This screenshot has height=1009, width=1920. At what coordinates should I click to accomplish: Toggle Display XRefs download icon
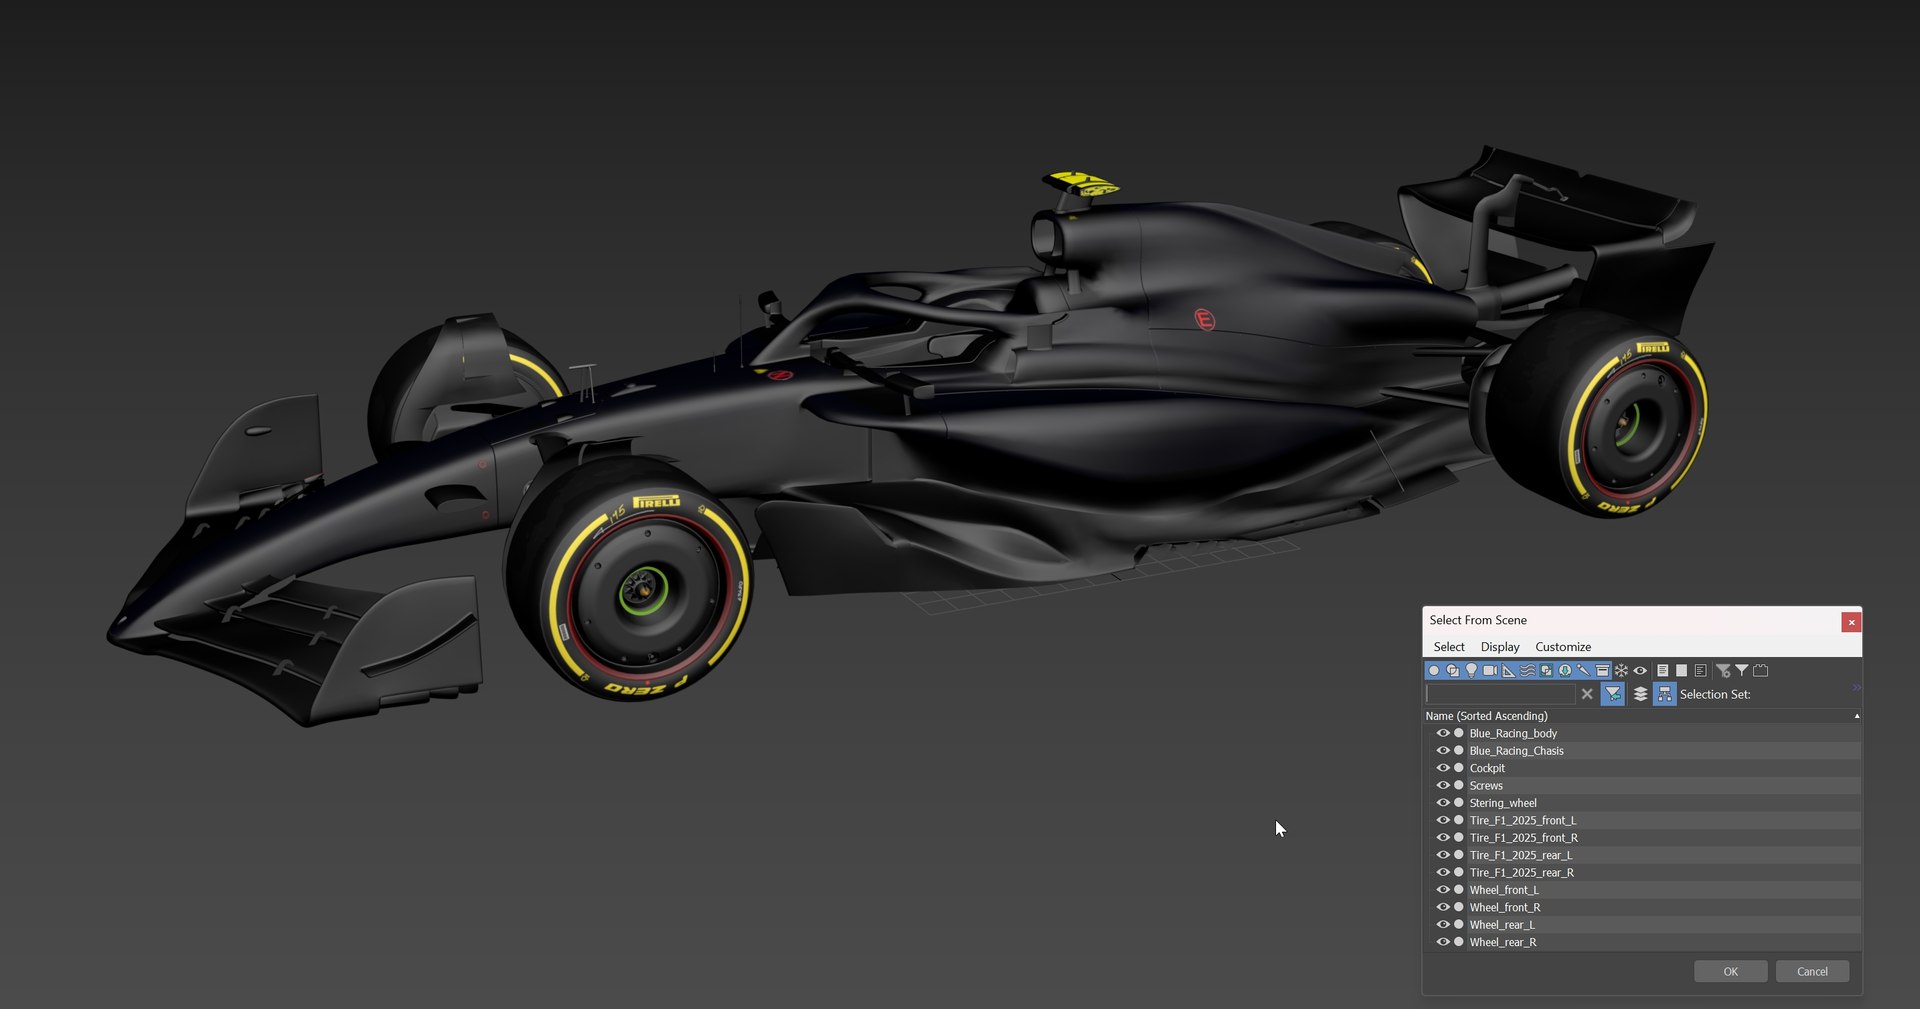(x=1565, y=671)
